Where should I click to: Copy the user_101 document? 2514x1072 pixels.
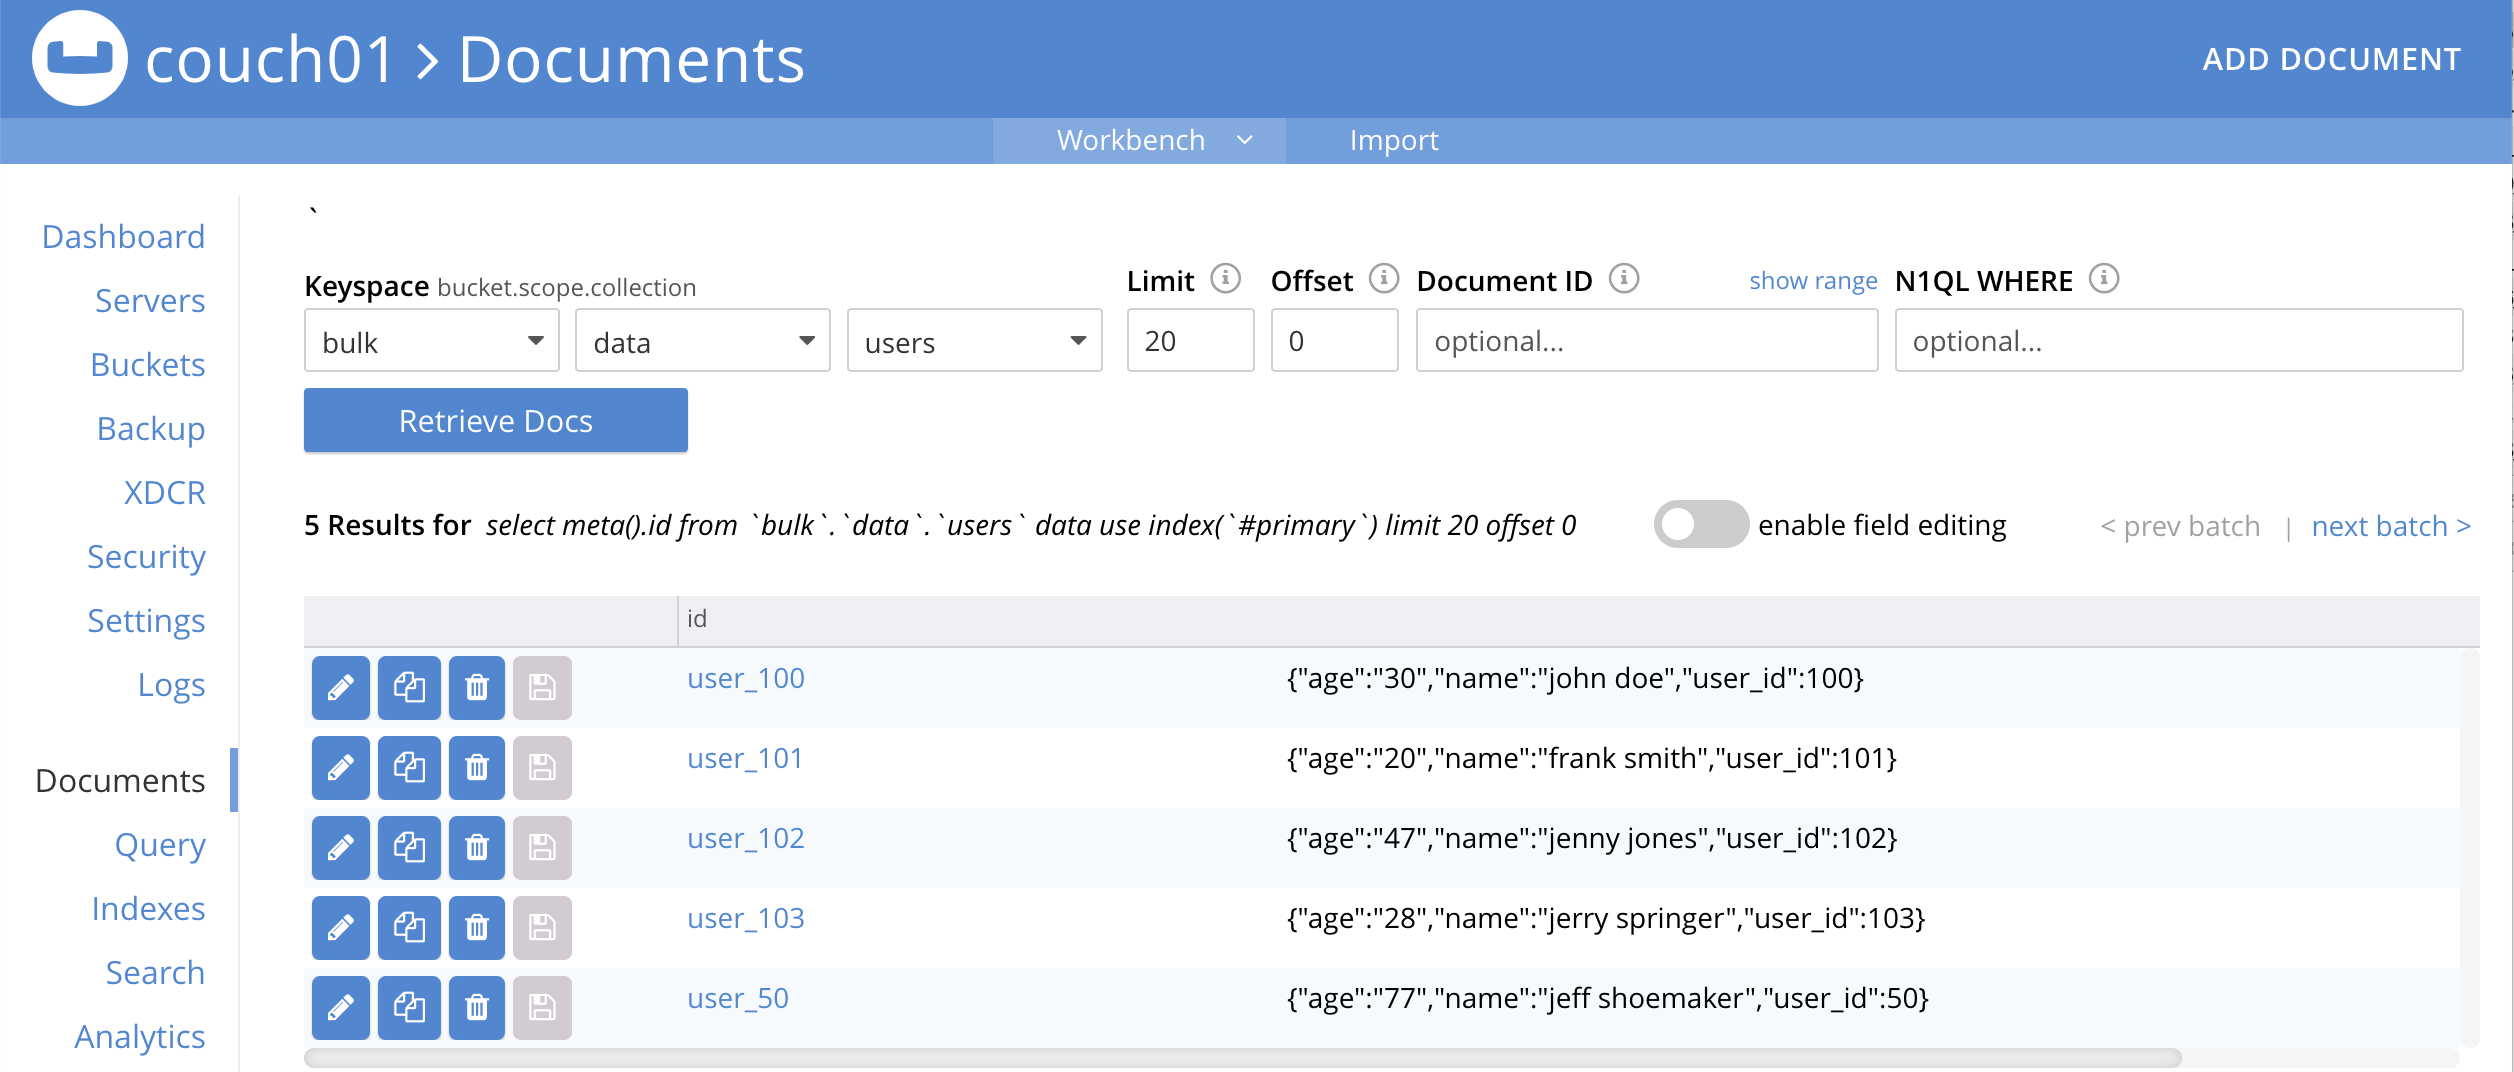point(409,767)
